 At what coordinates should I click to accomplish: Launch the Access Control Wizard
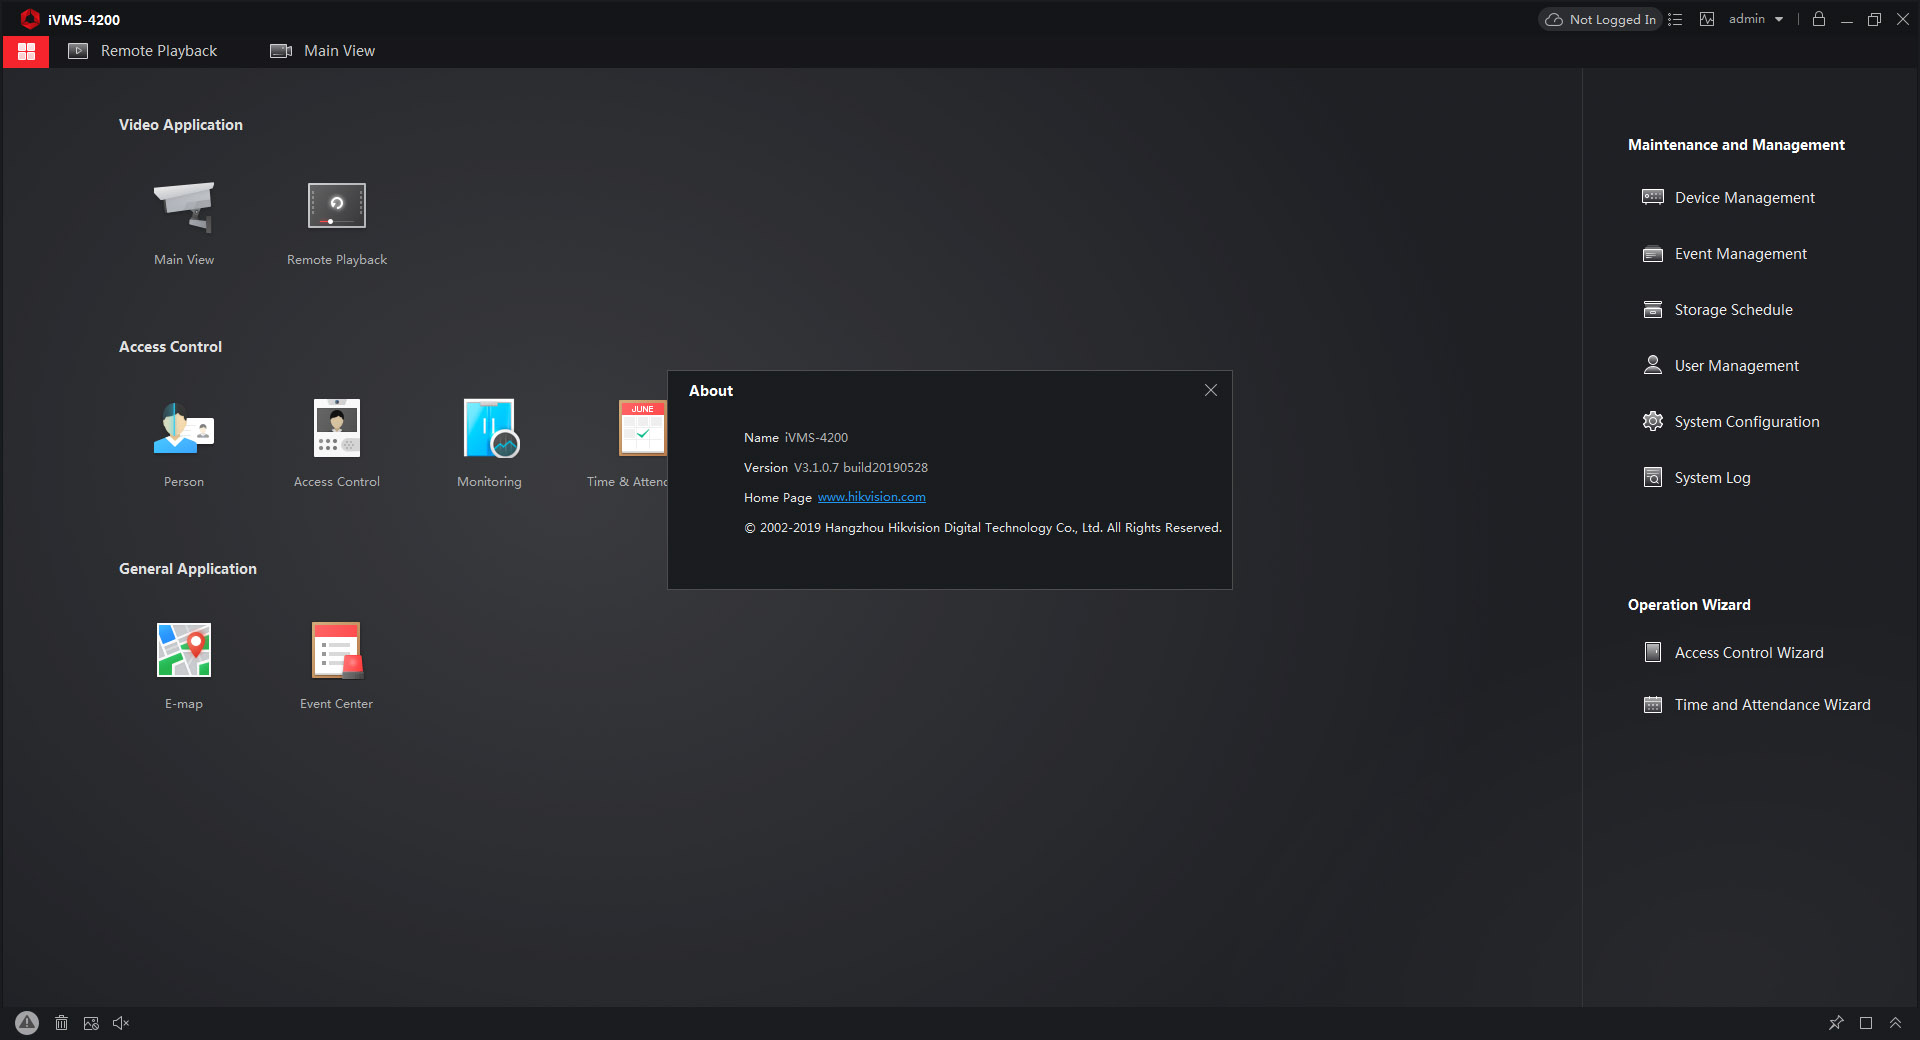click(x=1733, y=653)
